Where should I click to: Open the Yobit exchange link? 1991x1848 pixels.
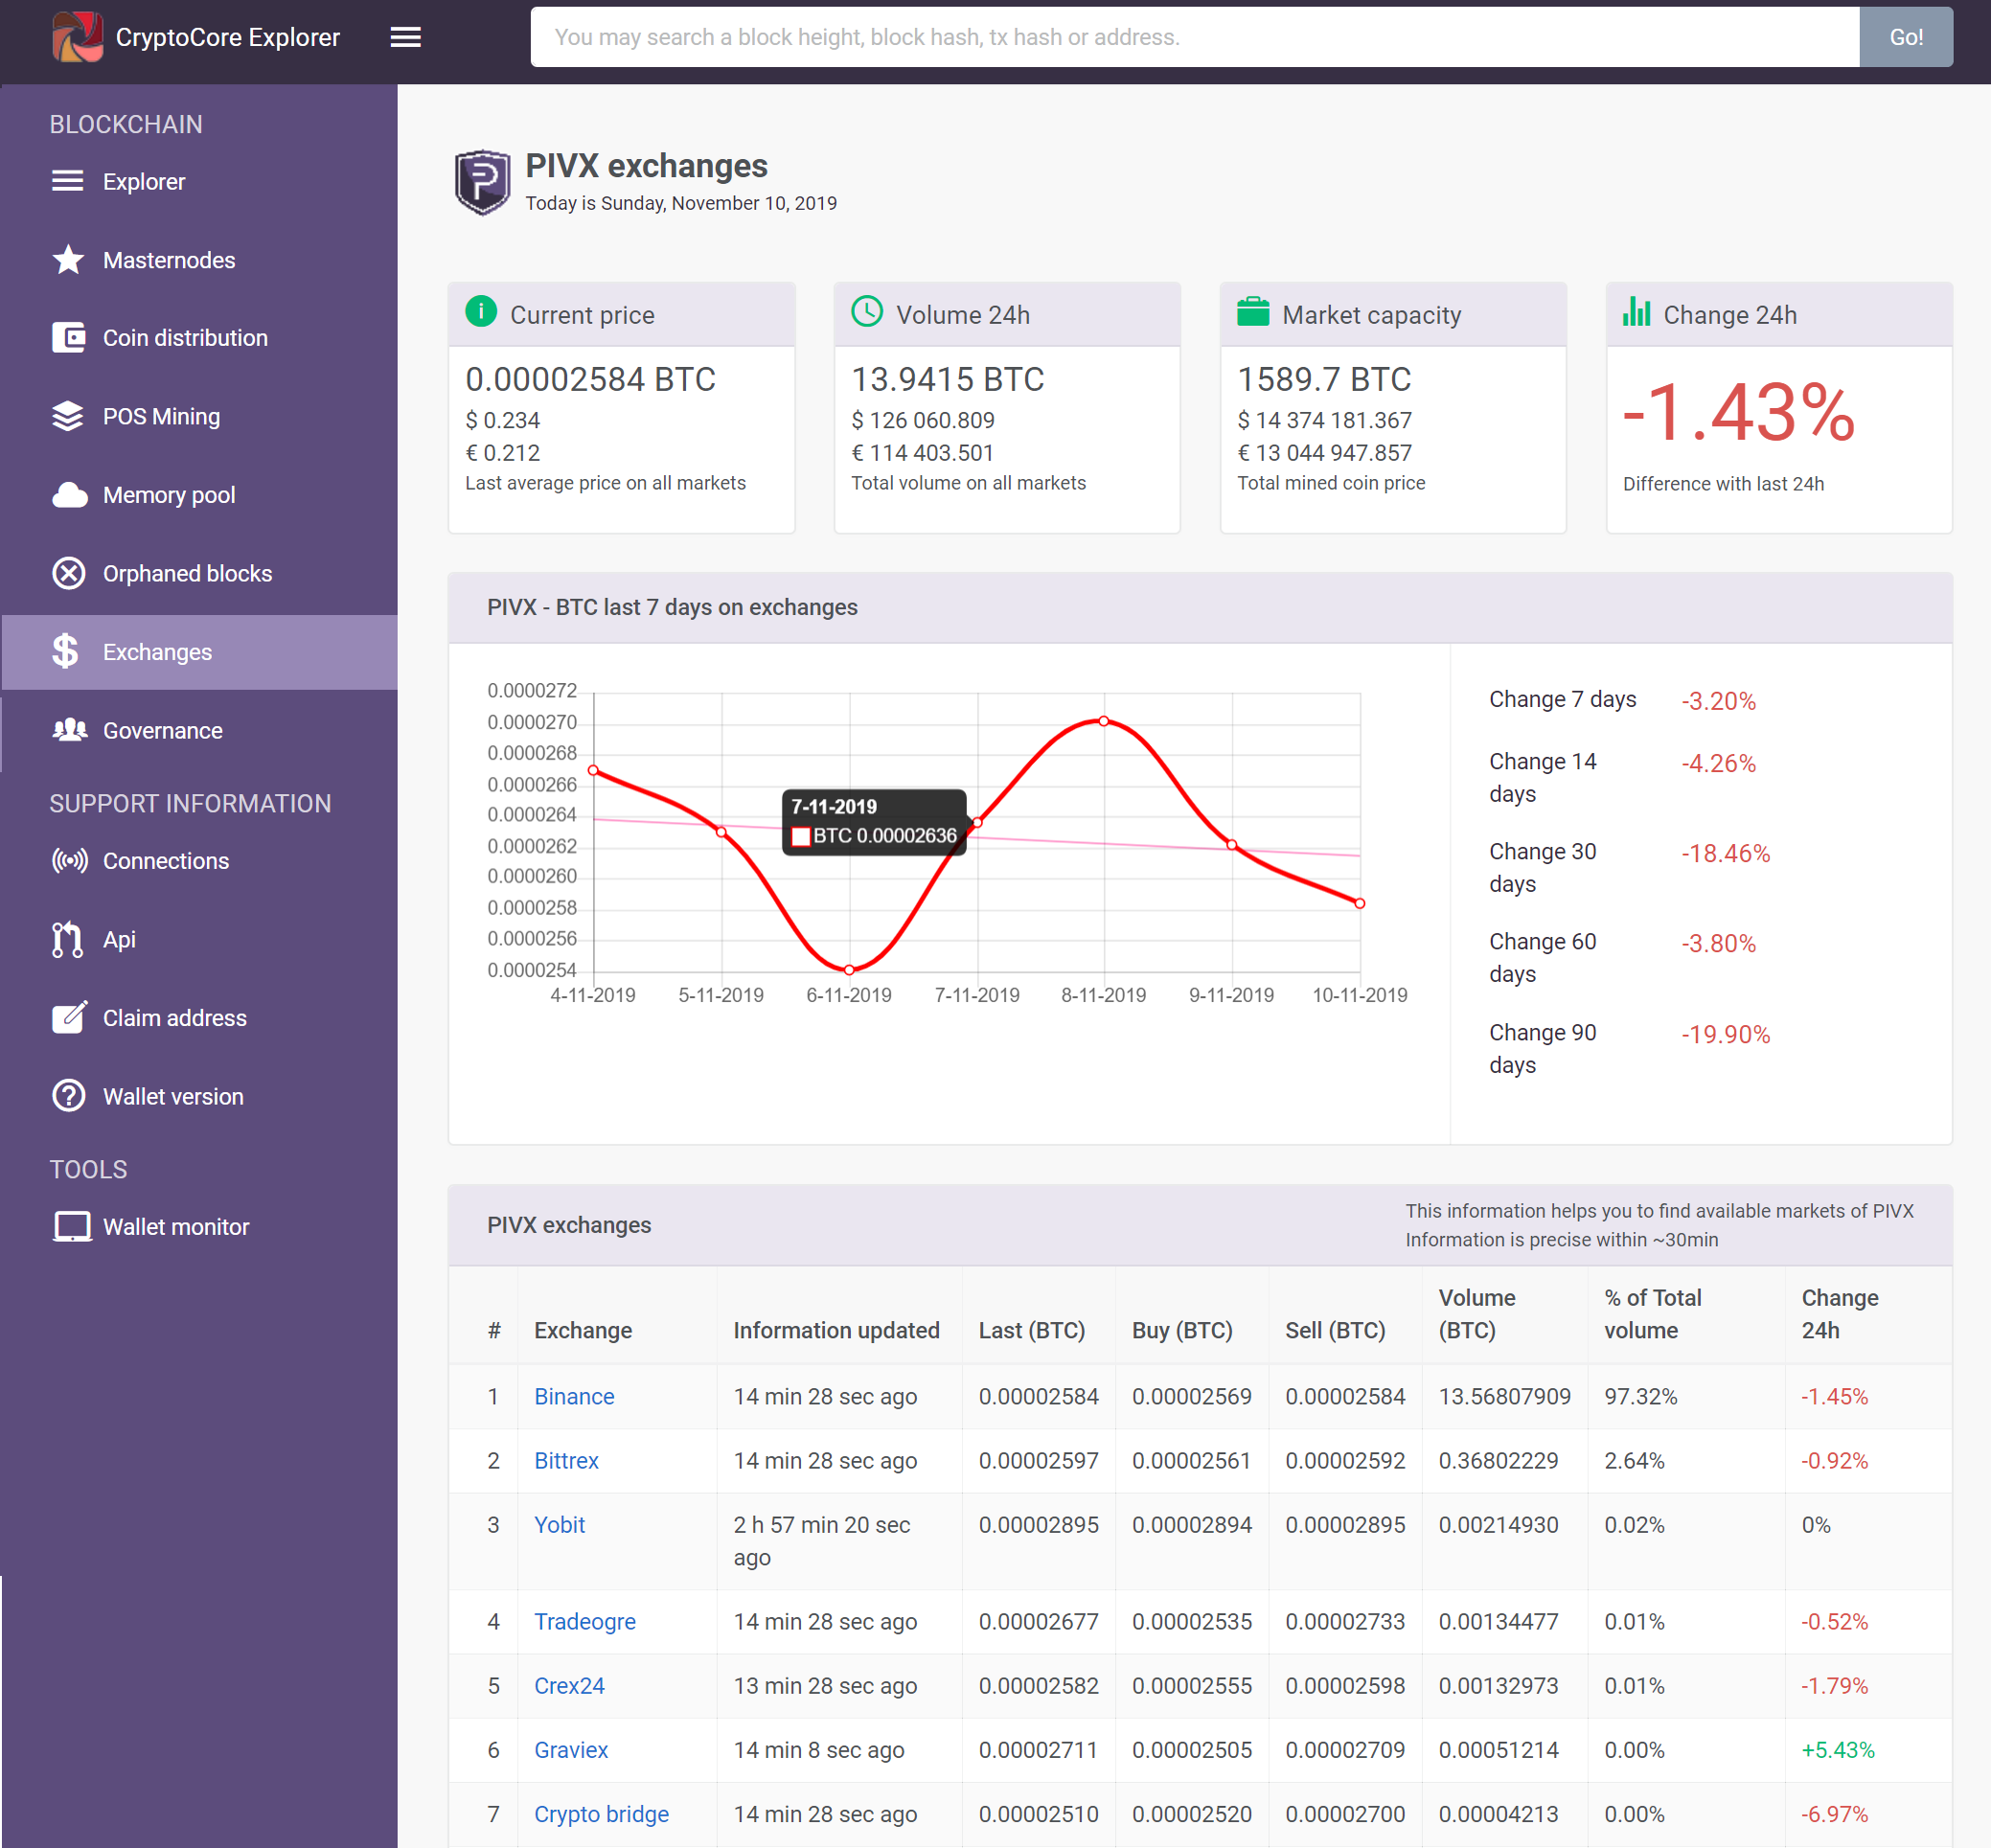[559, 1524]
